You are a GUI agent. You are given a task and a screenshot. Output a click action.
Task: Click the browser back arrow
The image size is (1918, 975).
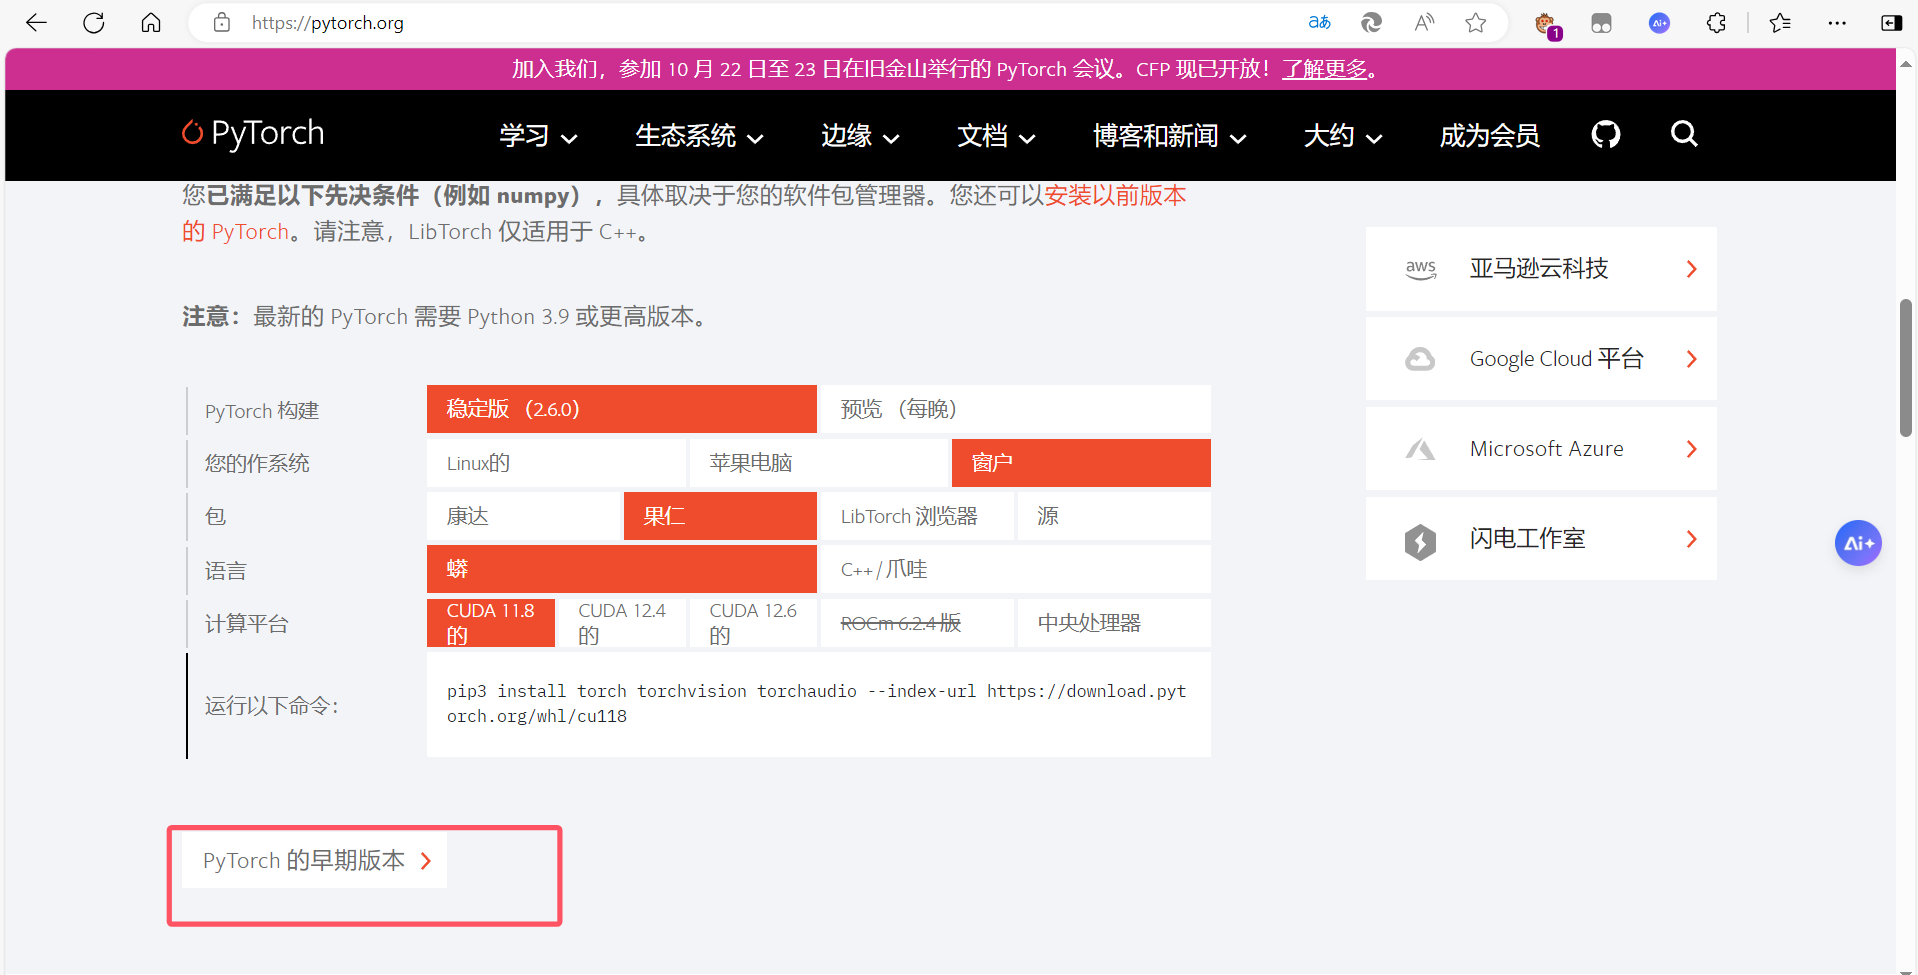point(36,23)
